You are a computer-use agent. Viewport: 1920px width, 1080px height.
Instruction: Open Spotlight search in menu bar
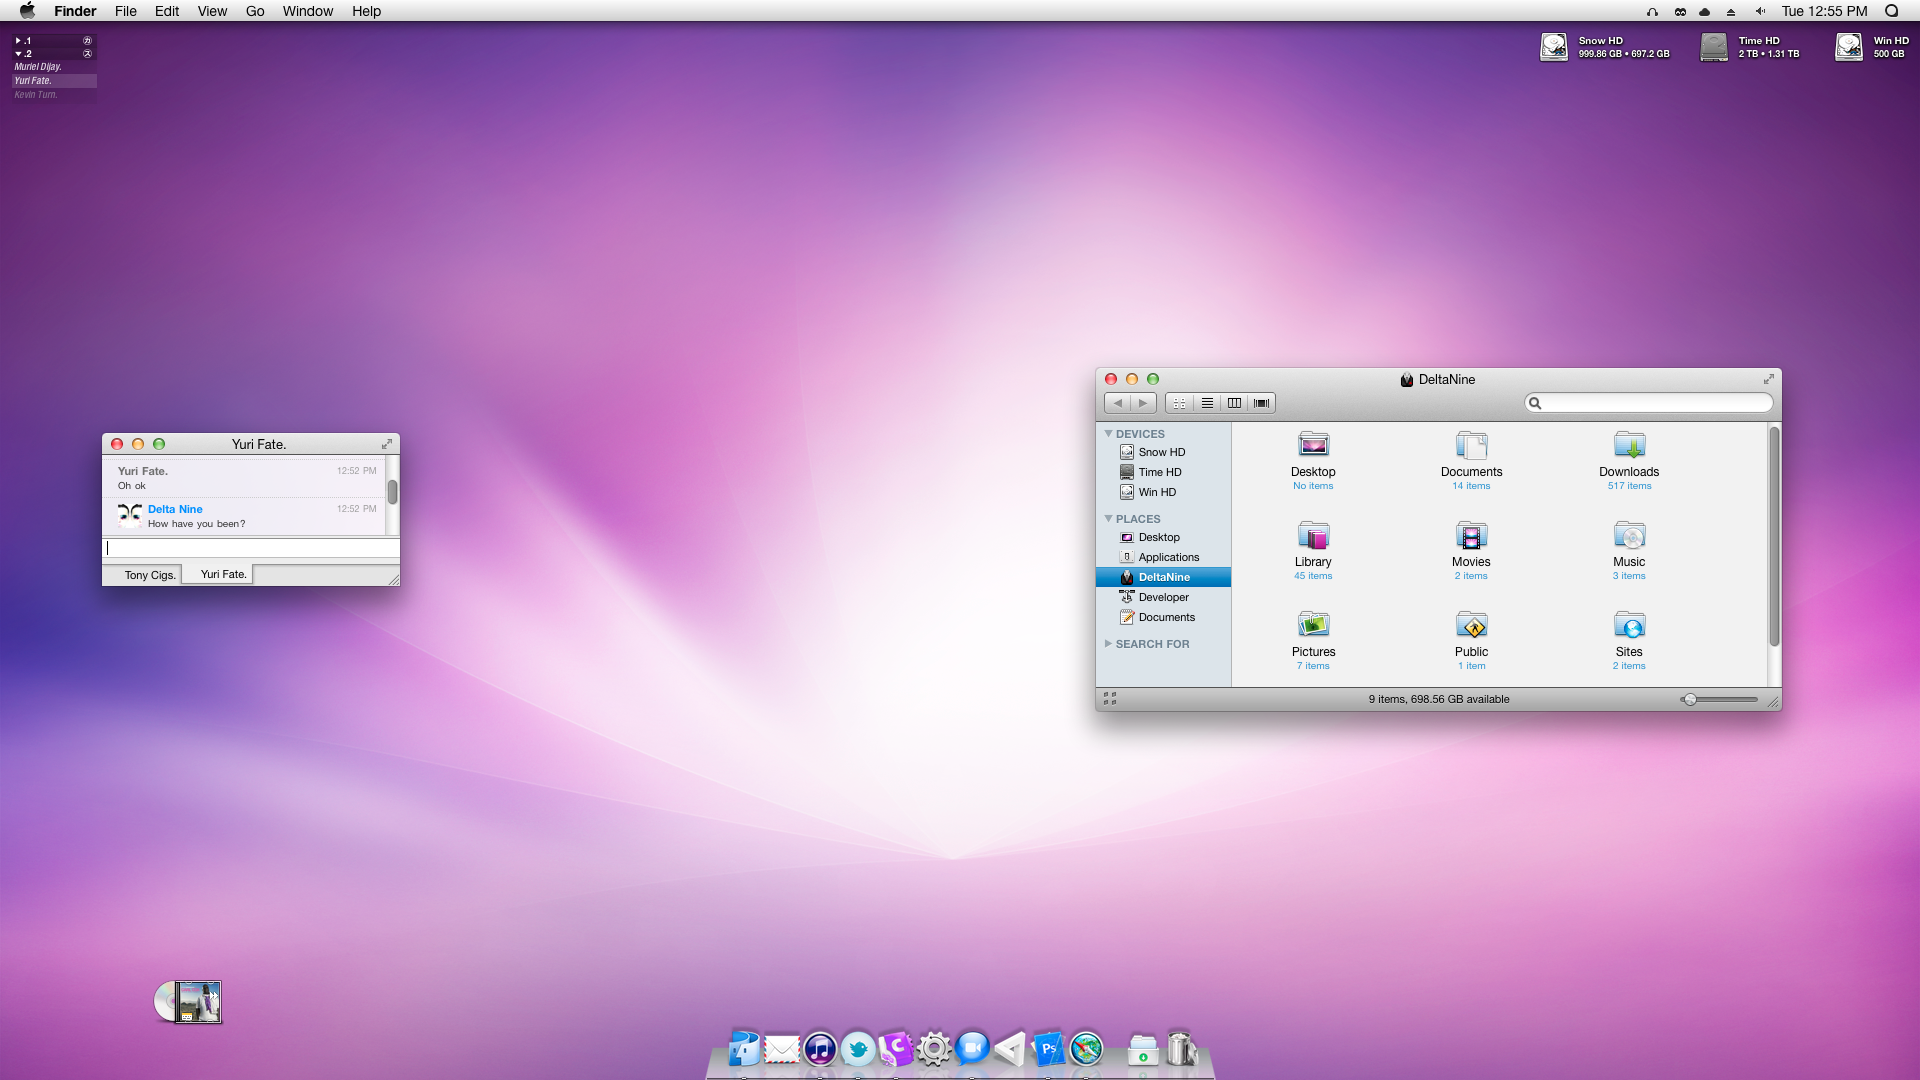(1891, 11)
